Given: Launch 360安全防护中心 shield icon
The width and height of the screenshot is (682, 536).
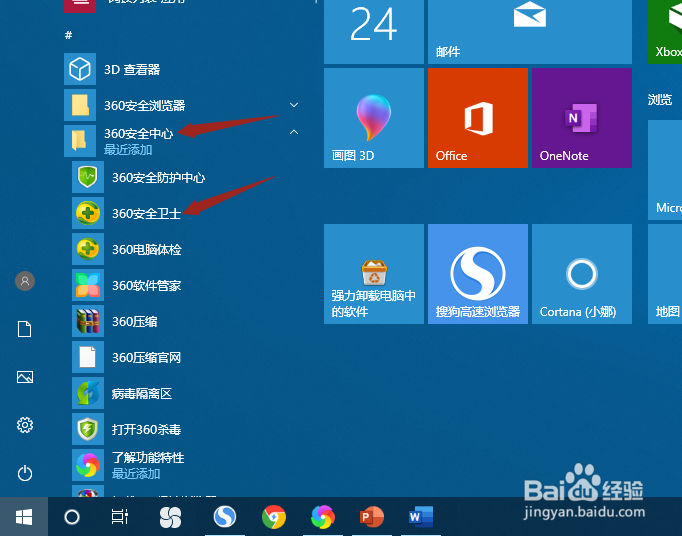Looking at the screenshot, I should click(88, 177).
